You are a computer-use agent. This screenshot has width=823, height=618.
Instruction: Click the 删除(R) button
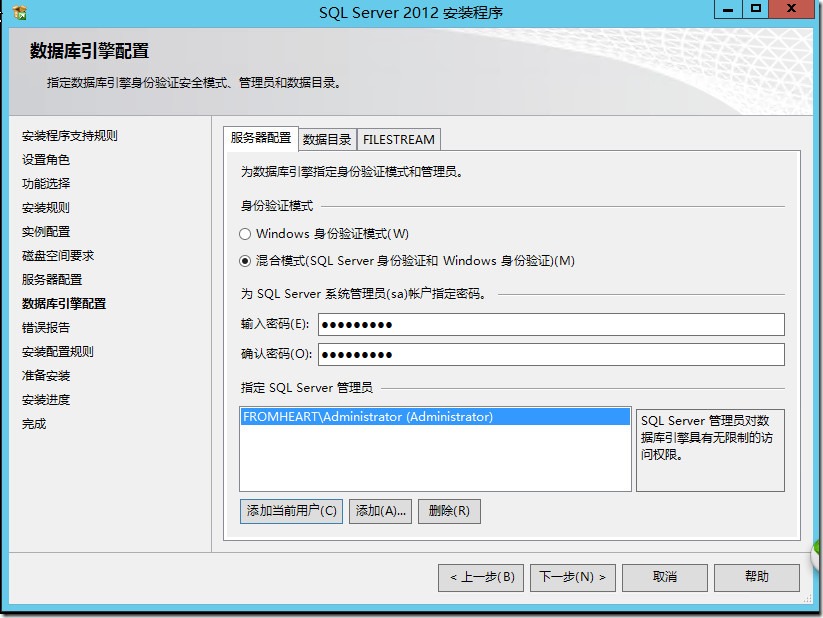[449, 511]
